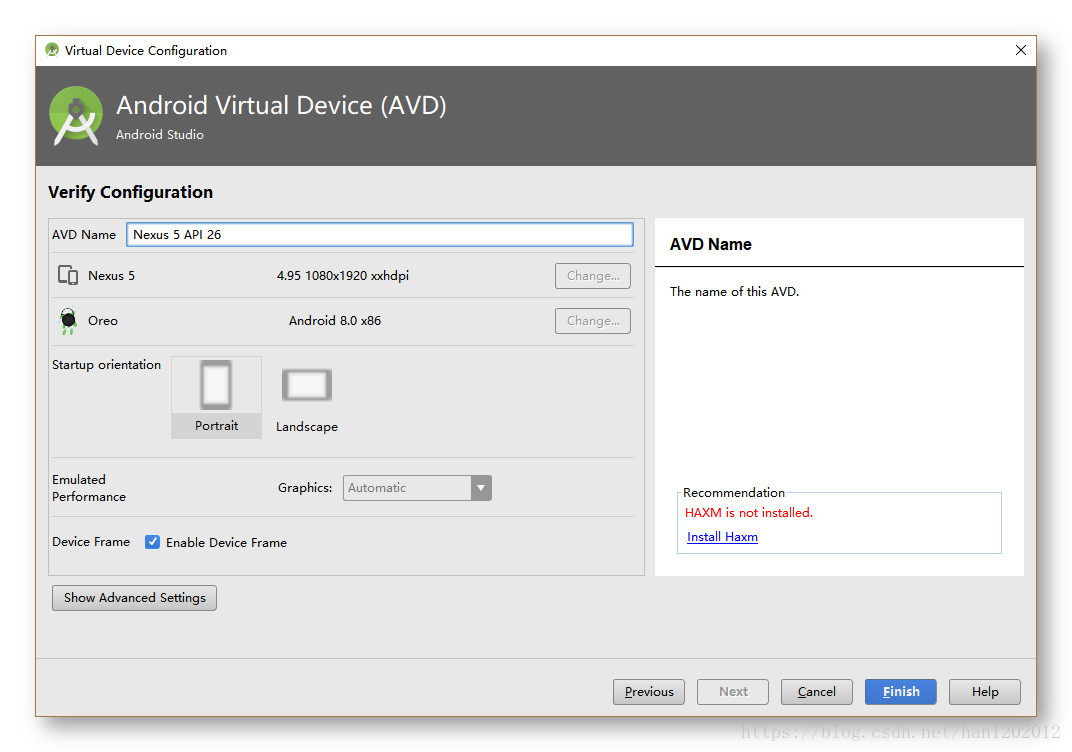Image resolution: width=1072 pixels, height=752 pixels.
Task: Click the 'Enable Device Frame' label
Action: [x=226, y=542]
